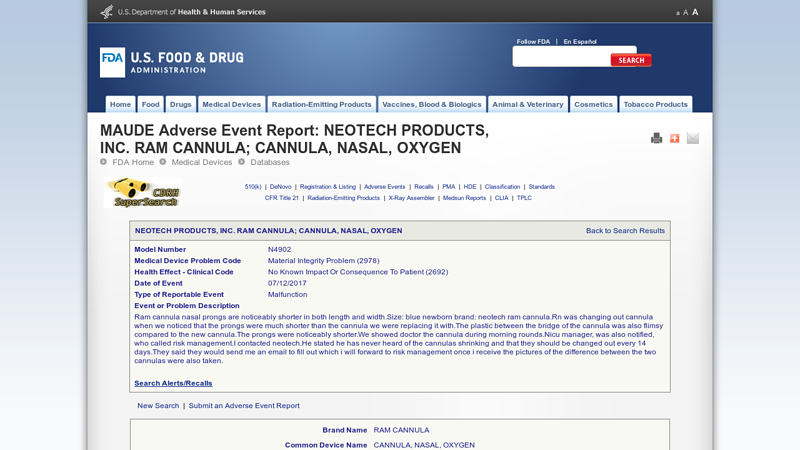
Task: Open the Standards link
Action: tap(541, 187)
